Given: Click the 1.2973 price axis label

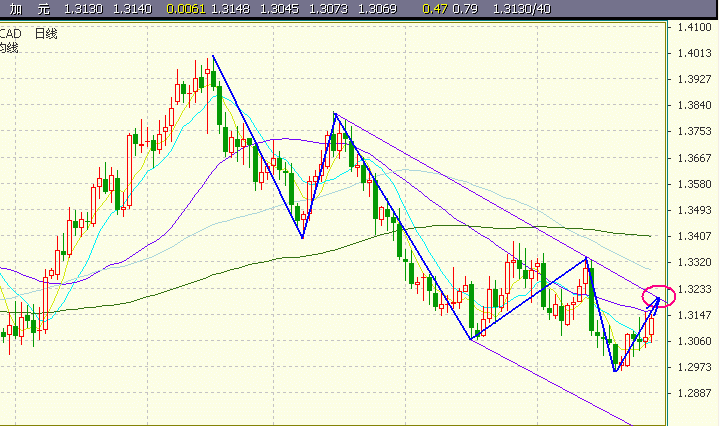Looking at the screenshot, I should pos(695,367).
